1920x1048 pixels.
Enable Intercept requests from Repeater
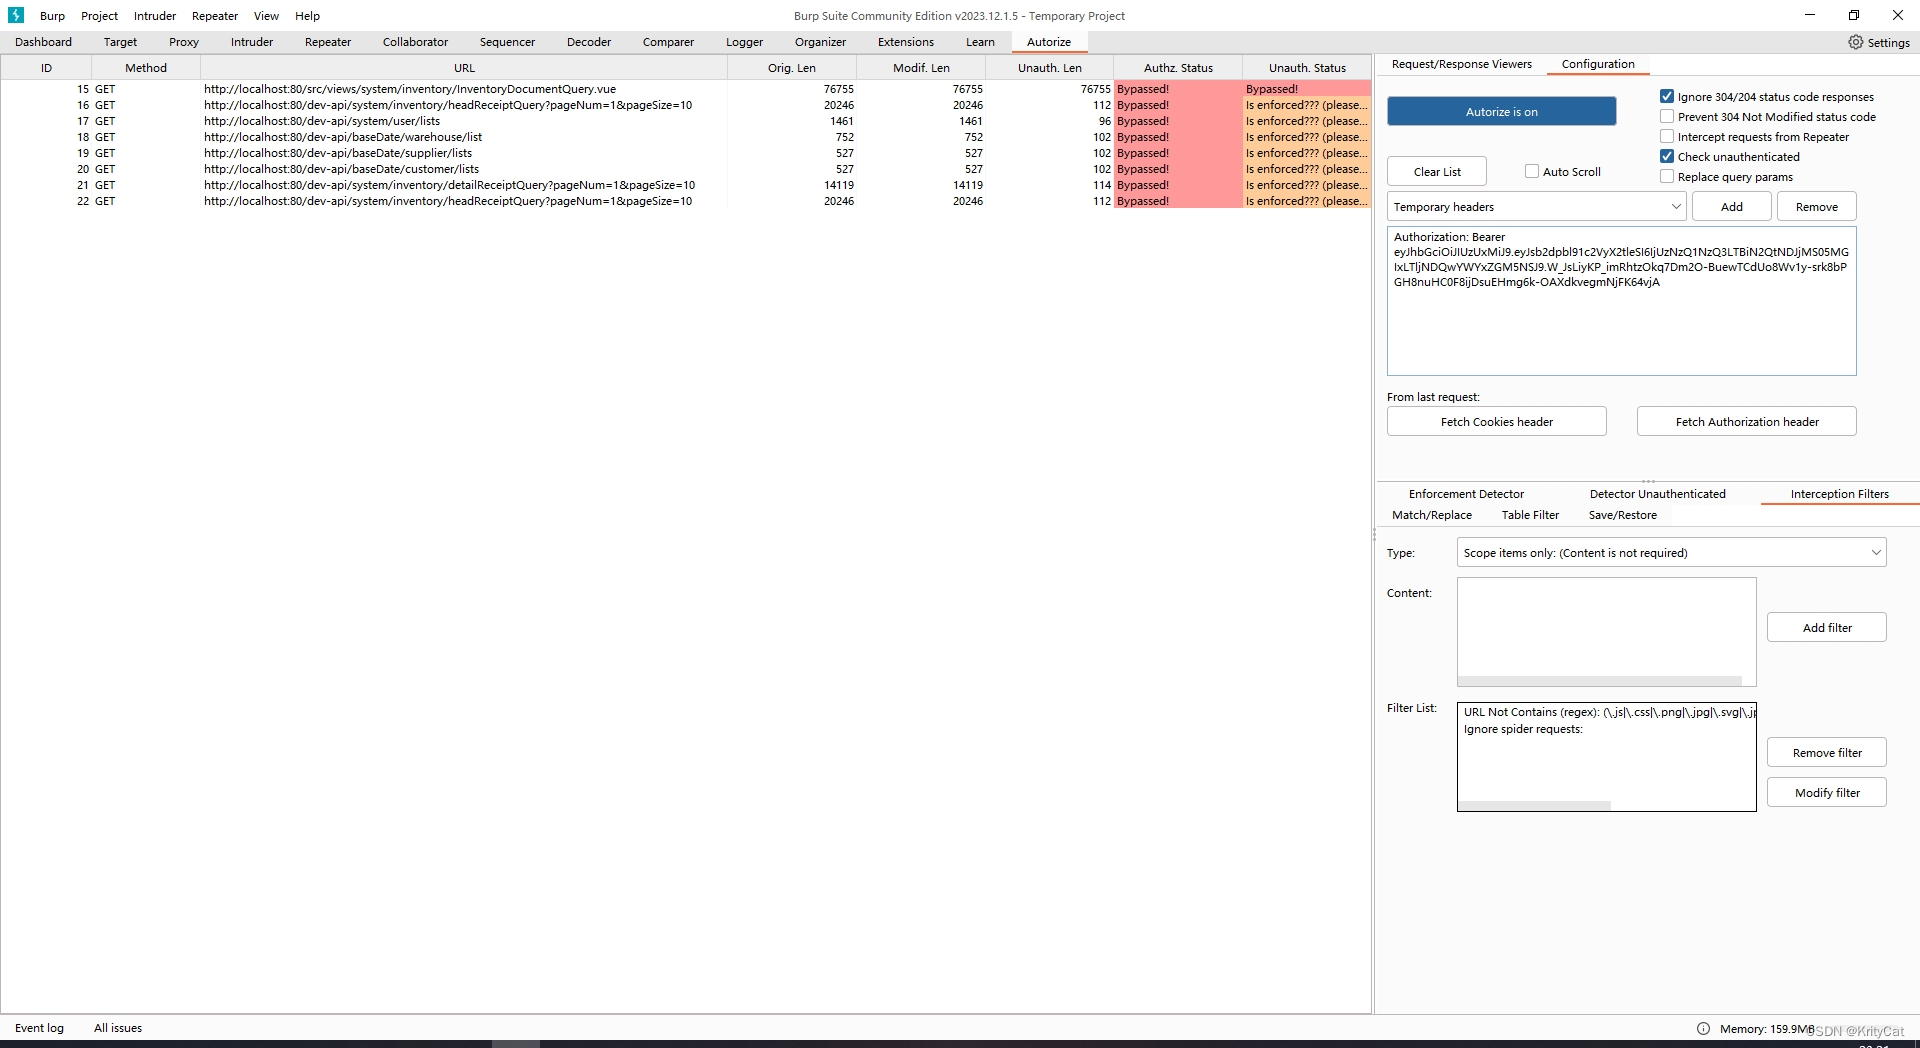click(x=1667, y=137)
